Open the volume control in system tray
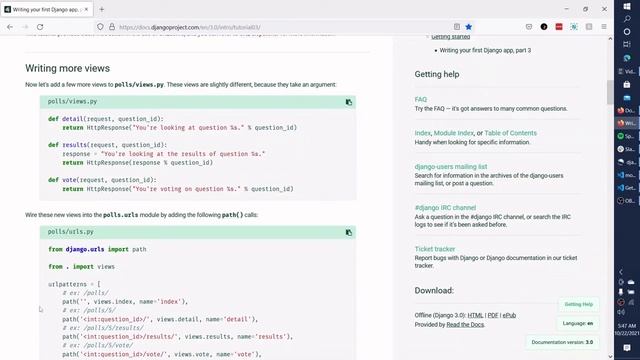Viewport: 640px width, 360px height. coord(621,312)
